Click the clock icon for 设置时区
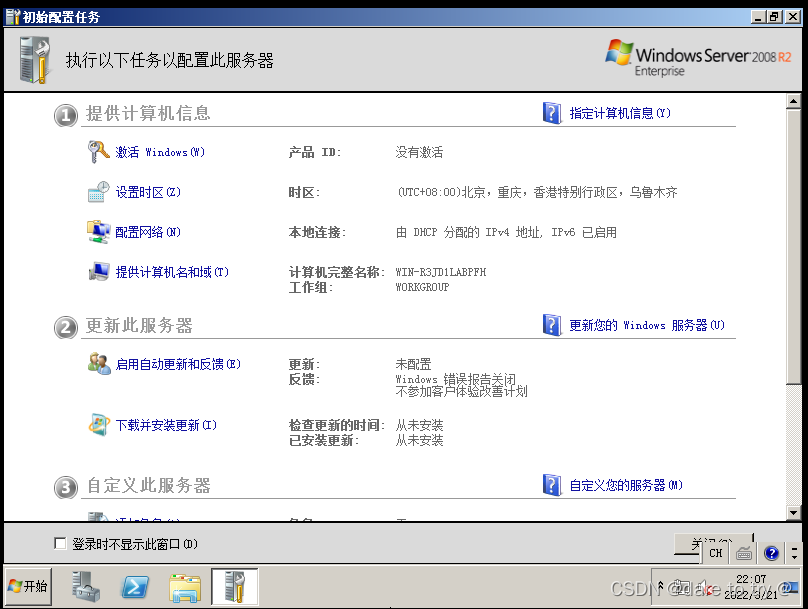The width and height of the screenshot is (808, 609). tap(98, 192)
